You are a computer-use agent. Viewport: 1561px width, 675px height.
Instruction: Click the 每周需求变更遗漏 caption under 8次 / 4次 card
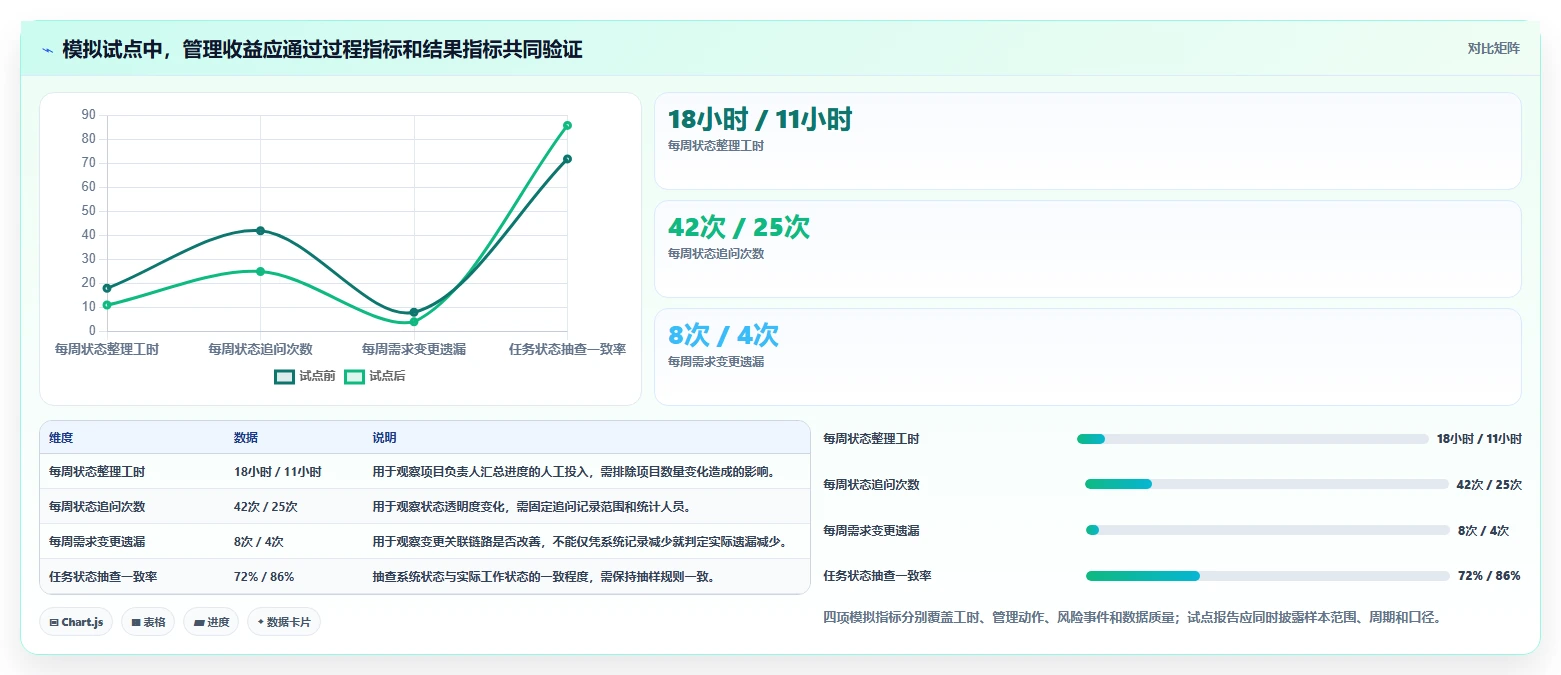coord(716,362)
